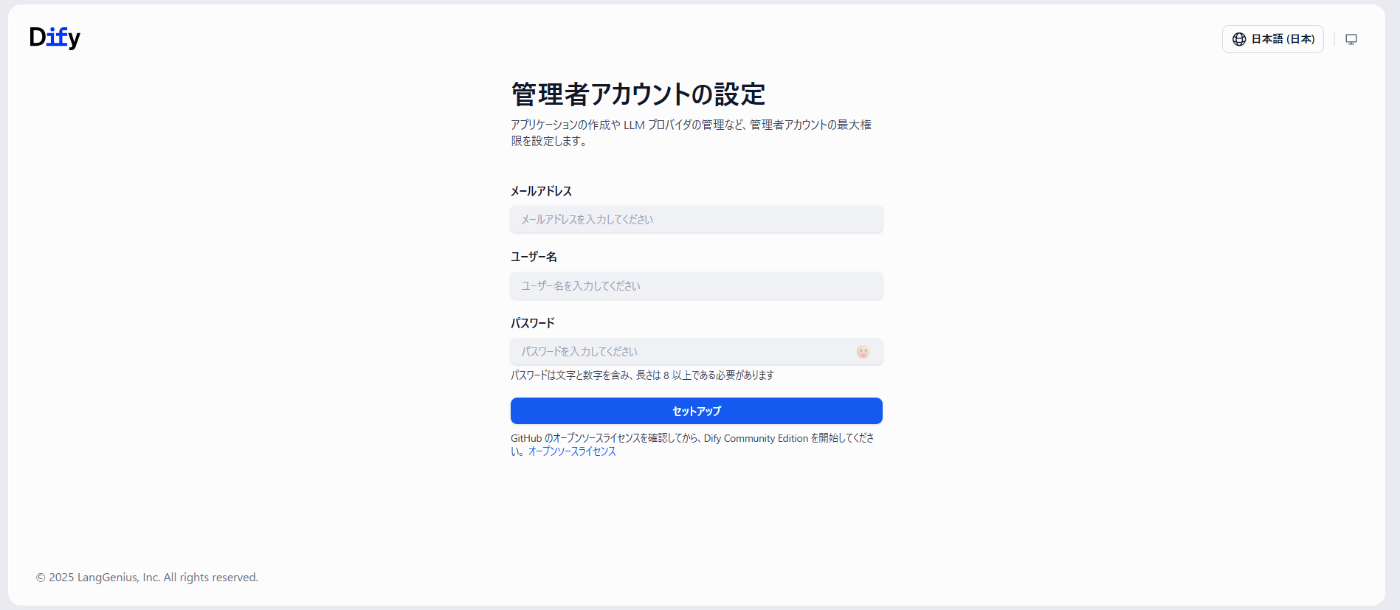Screen dimensions: 1400x610
Task: Click the ユーザー名 field label
Action: pos(534,257)
